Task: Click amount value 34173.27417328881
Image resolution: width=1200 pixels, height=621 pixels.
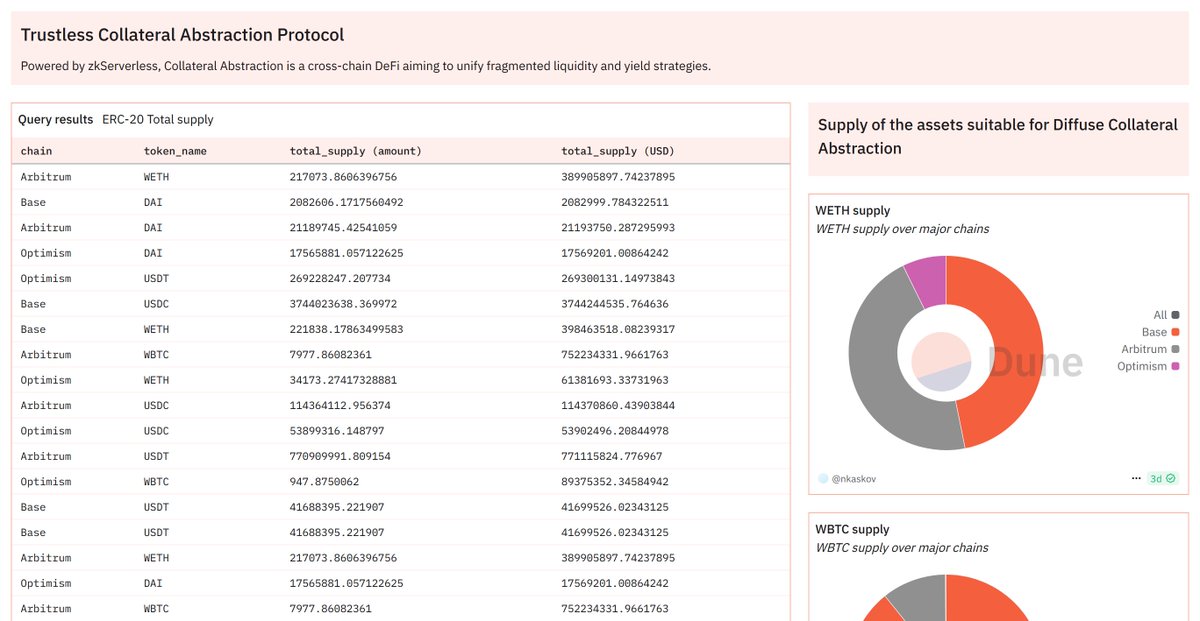Action: pyautogui.click(x=343, y=381)
